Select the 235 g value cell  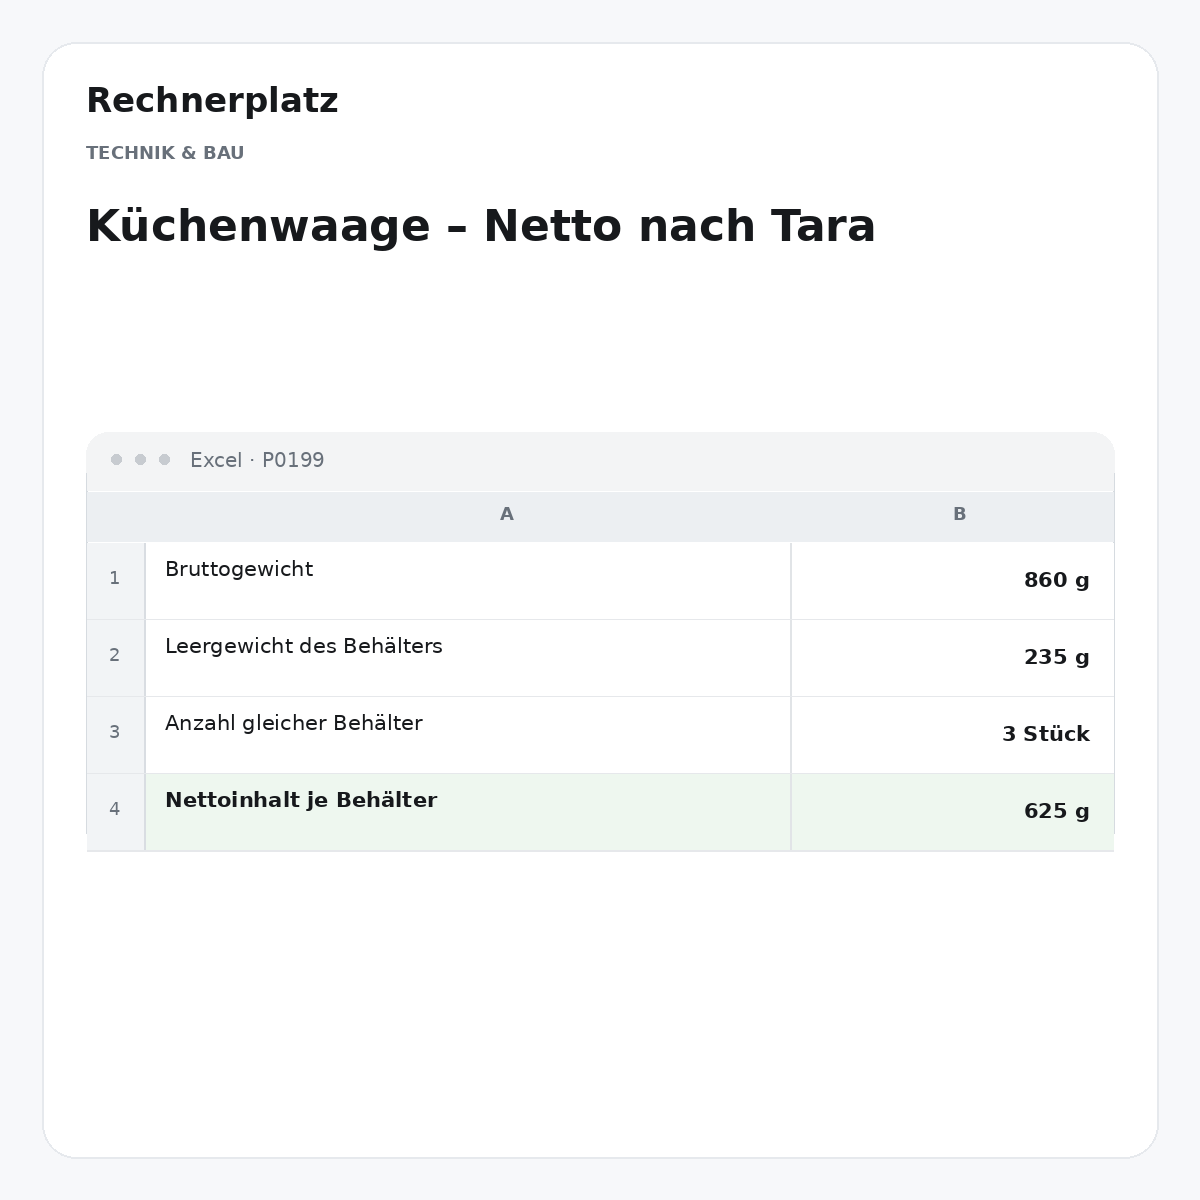pyautogui.click(x=953, y=658)
